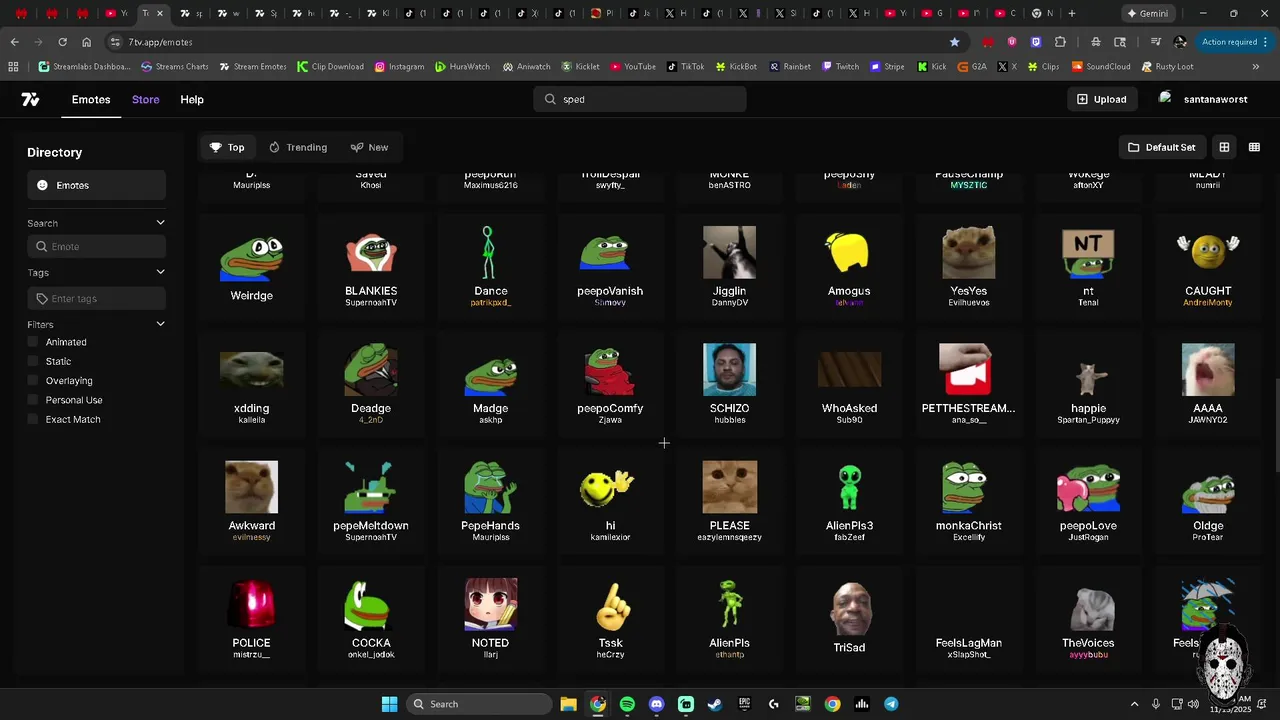This screenshot has width=1280, height=720.
Task: Open the Clip Download bookmark
Action: (x=330, y=67)
